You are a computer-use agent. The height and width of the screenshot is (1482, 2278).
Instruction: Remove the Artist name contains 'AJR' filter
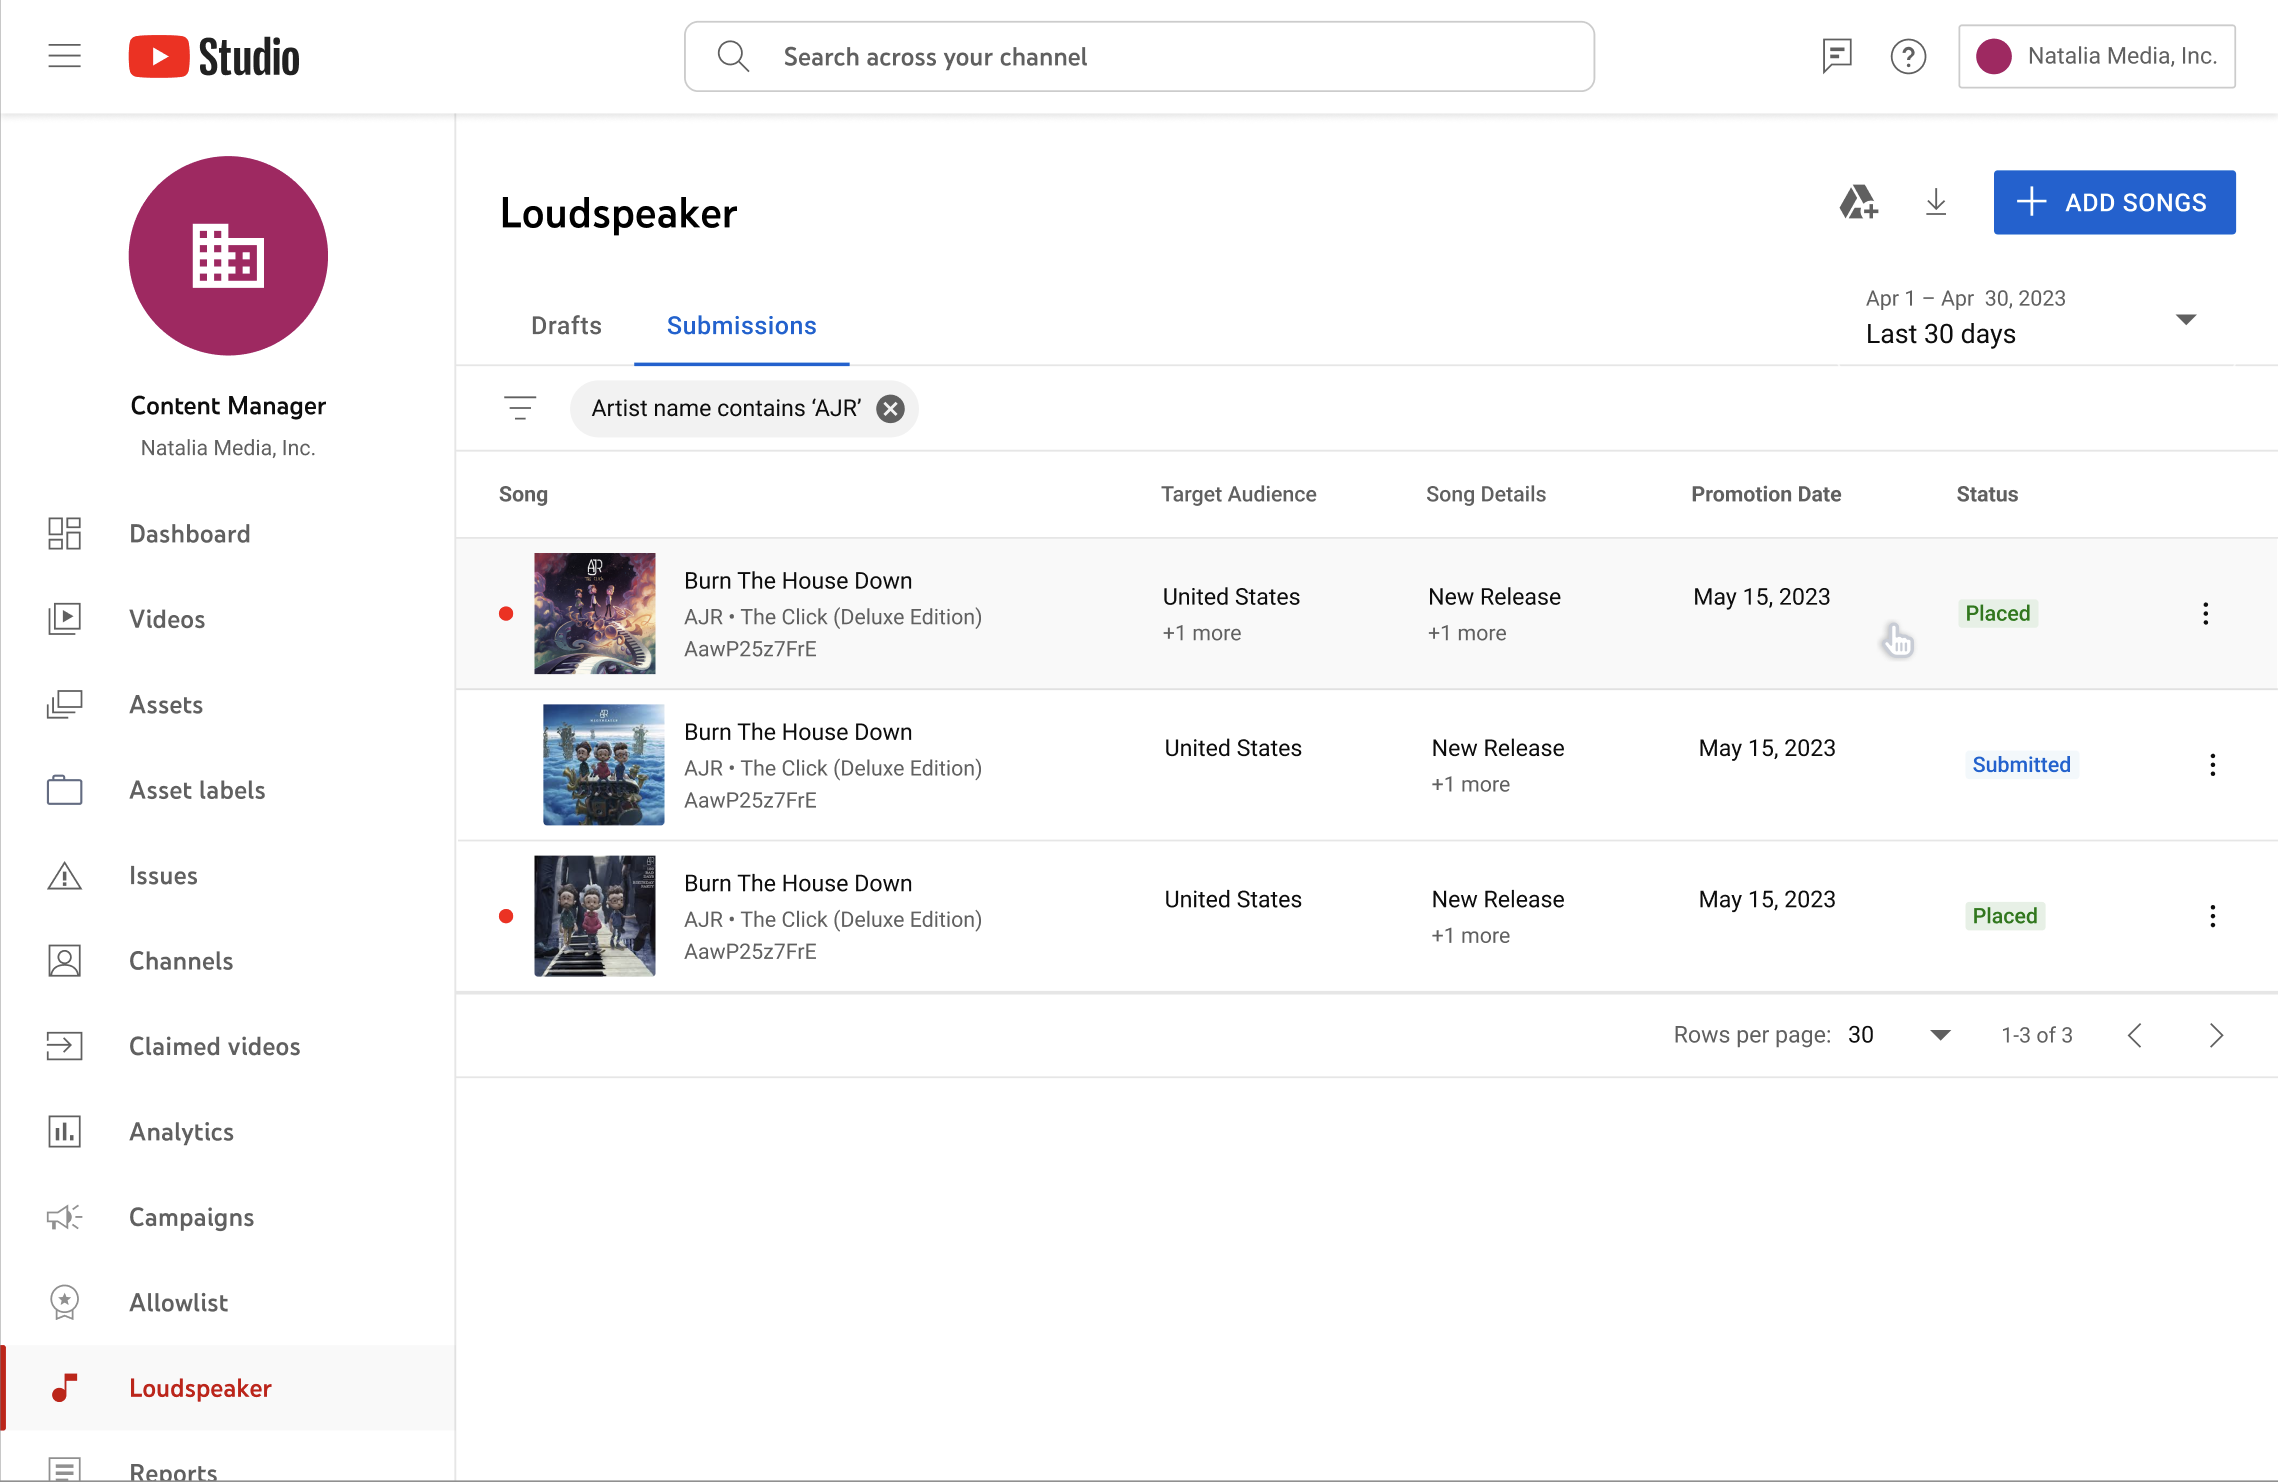coord(890,408)
